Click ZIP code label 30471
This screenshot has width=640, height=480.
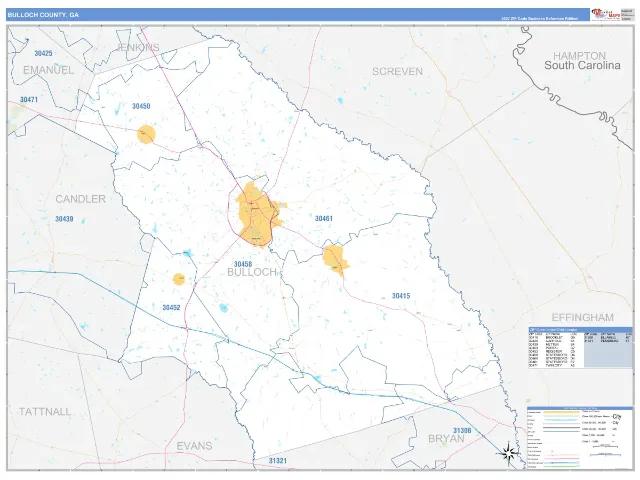[29, 100]
